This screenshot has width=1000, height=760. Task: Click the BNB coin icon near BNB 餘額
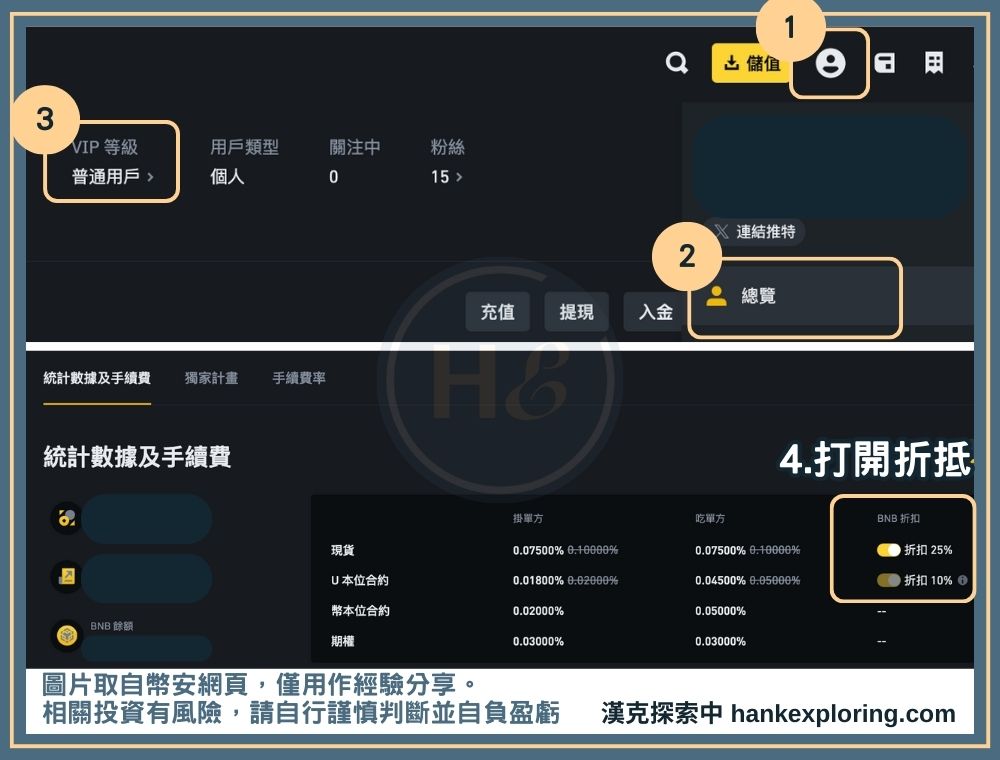tap(67, 635)
